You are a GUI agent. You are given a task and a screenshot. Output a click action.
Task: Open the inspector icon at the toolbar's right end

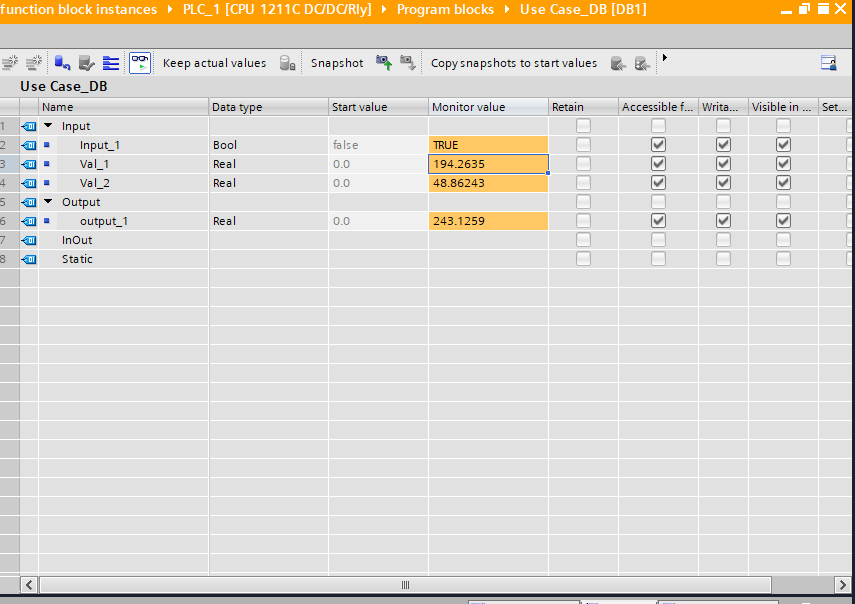pos(829,62)
